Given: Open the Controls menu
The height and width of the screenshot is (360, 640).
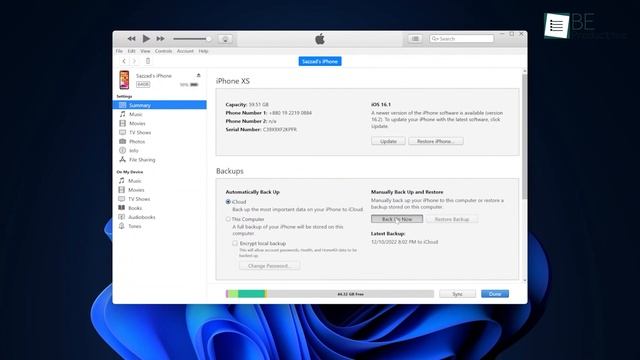Looking at the screenshot, I should (x=163, y=51).
